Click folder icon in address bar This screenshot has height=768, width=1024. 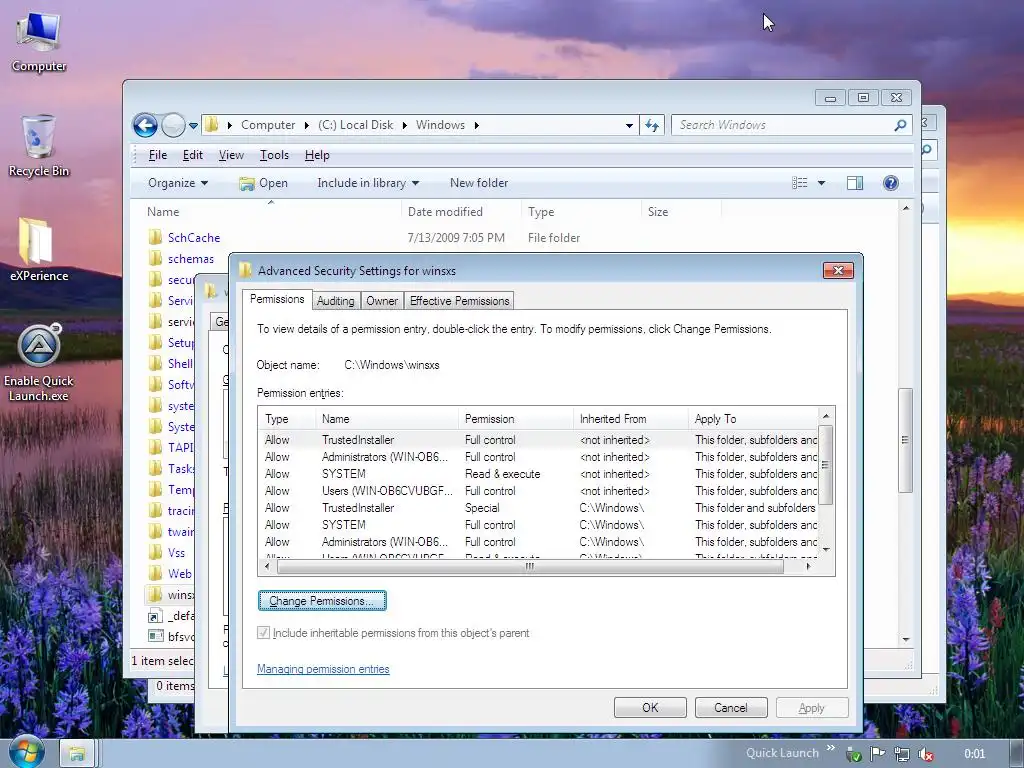[x=212, y=125]
